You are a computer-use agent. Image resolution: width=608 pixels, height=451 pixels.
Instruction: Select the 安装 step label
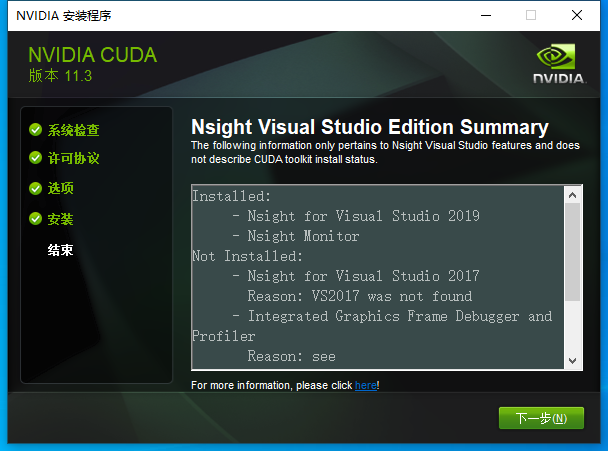pyautogui.click(x=60, y=219)
